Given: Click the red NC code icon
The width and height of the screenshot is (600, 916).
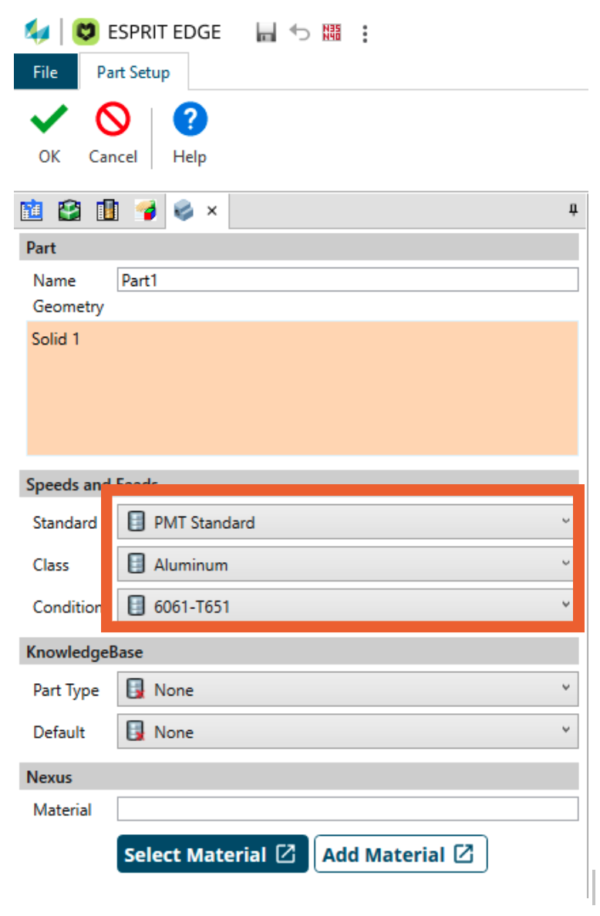Looking at the screenshot, I should [x=331, y=33].
